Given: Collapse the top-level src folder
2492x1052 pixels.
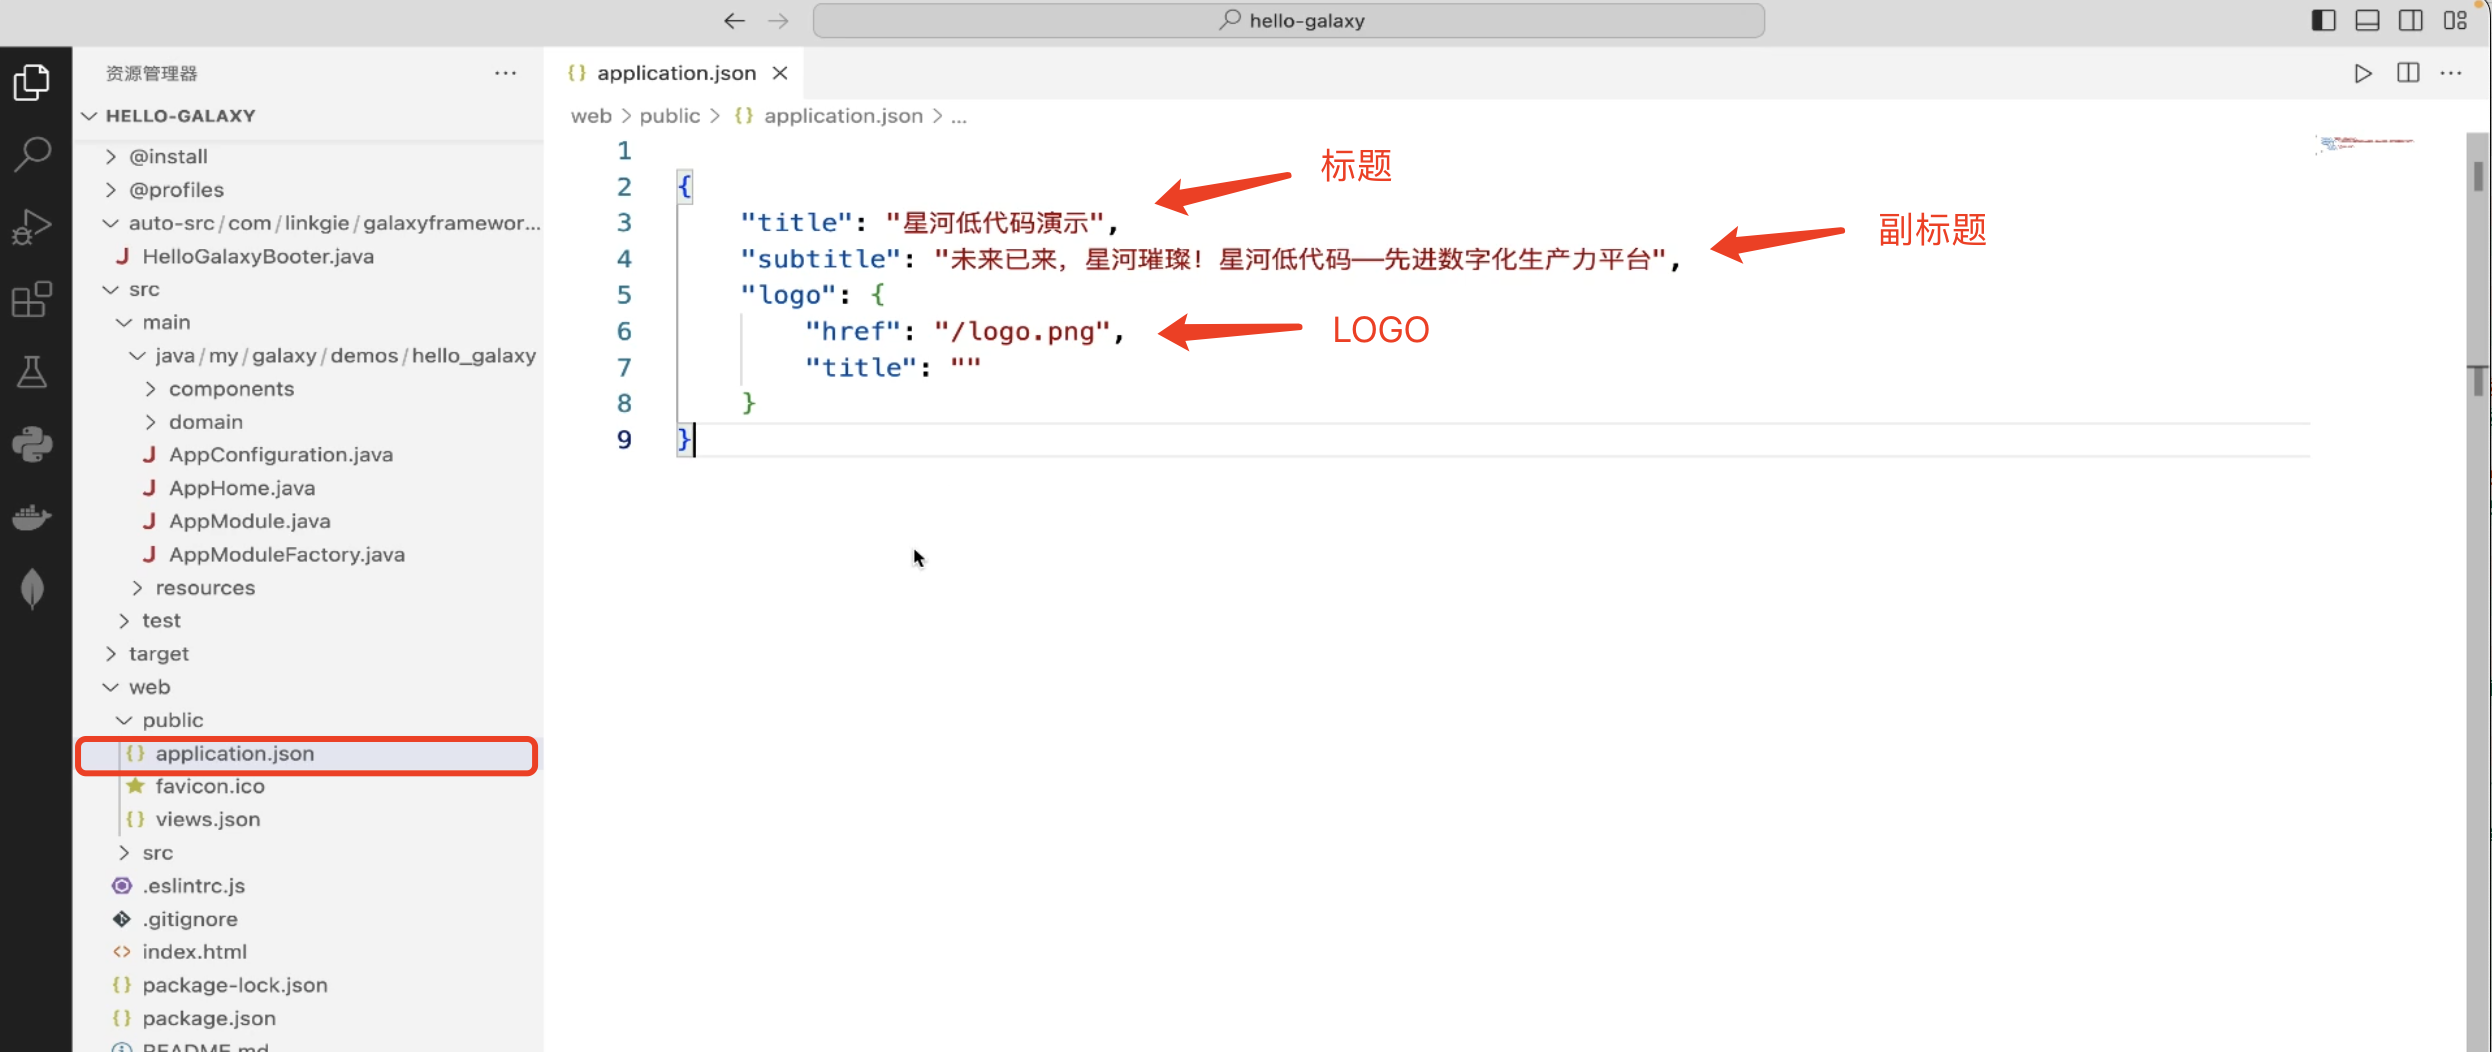Looking at the screenshot, I should (x=308, y=289).
